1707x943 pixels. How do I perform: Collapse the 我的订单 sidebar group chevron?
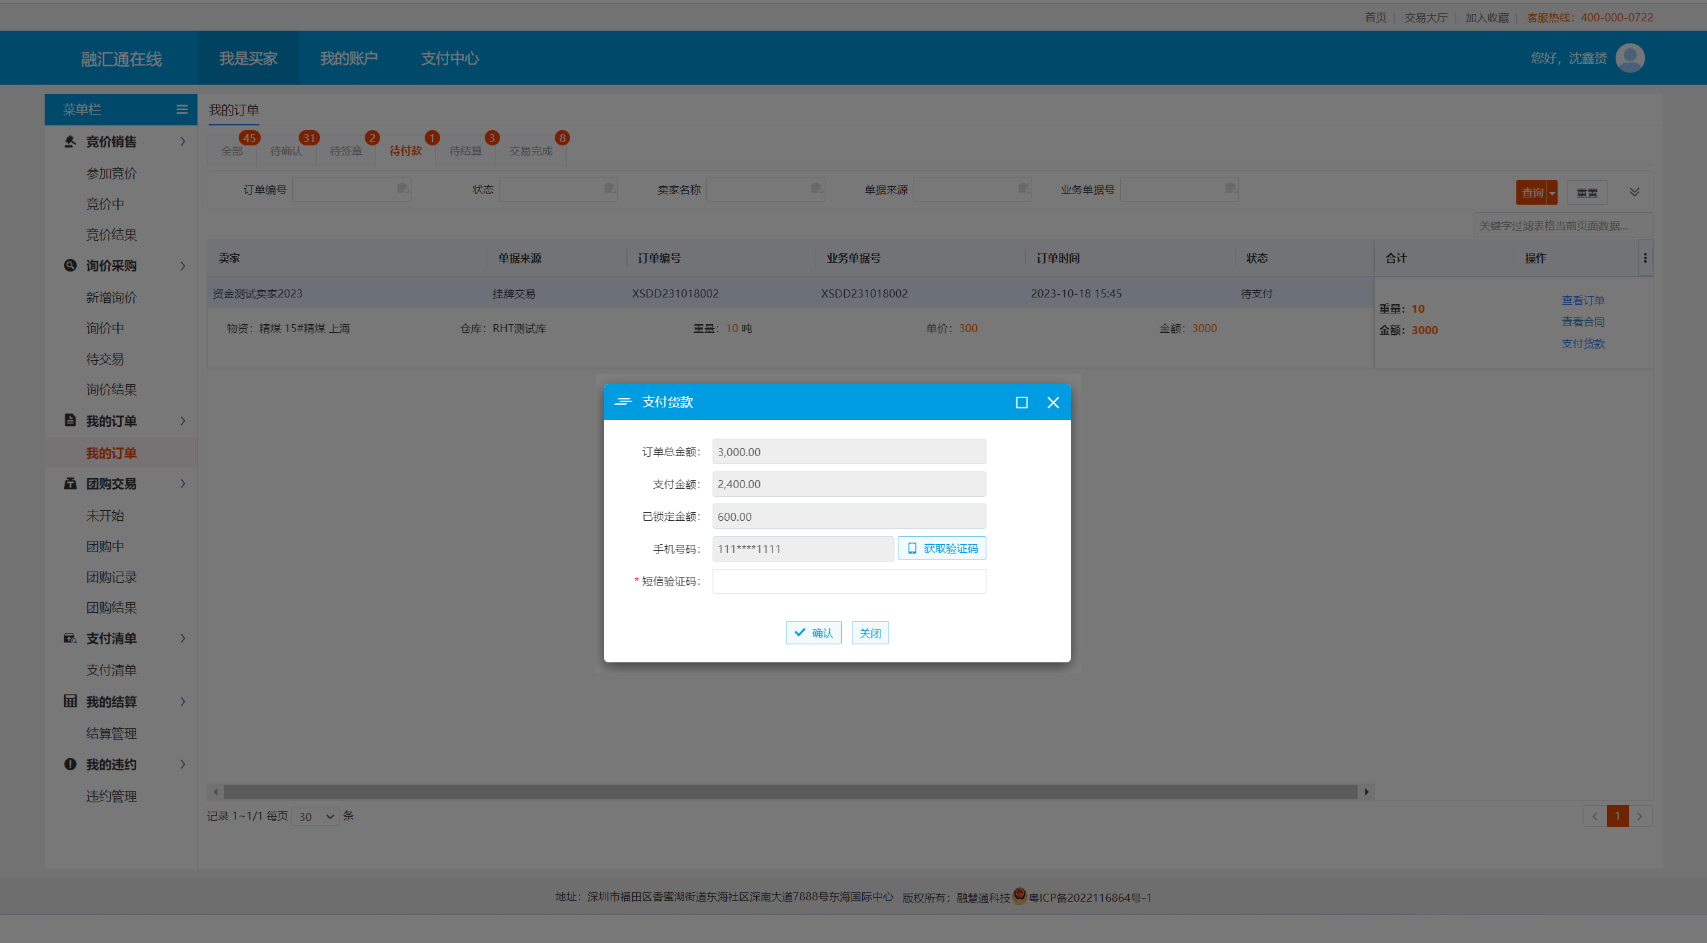click(x=183, y=421)
